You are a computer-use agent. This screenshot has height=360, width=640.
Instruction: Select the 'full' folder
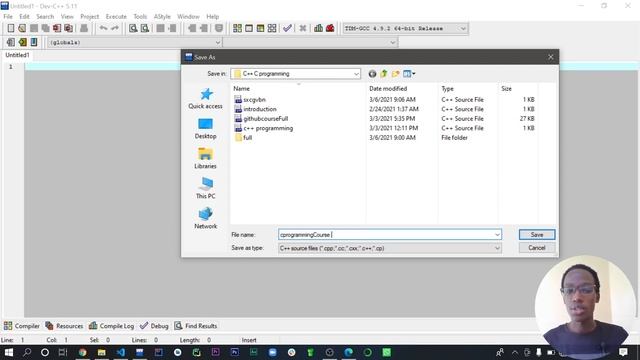(x=244, y=138)
